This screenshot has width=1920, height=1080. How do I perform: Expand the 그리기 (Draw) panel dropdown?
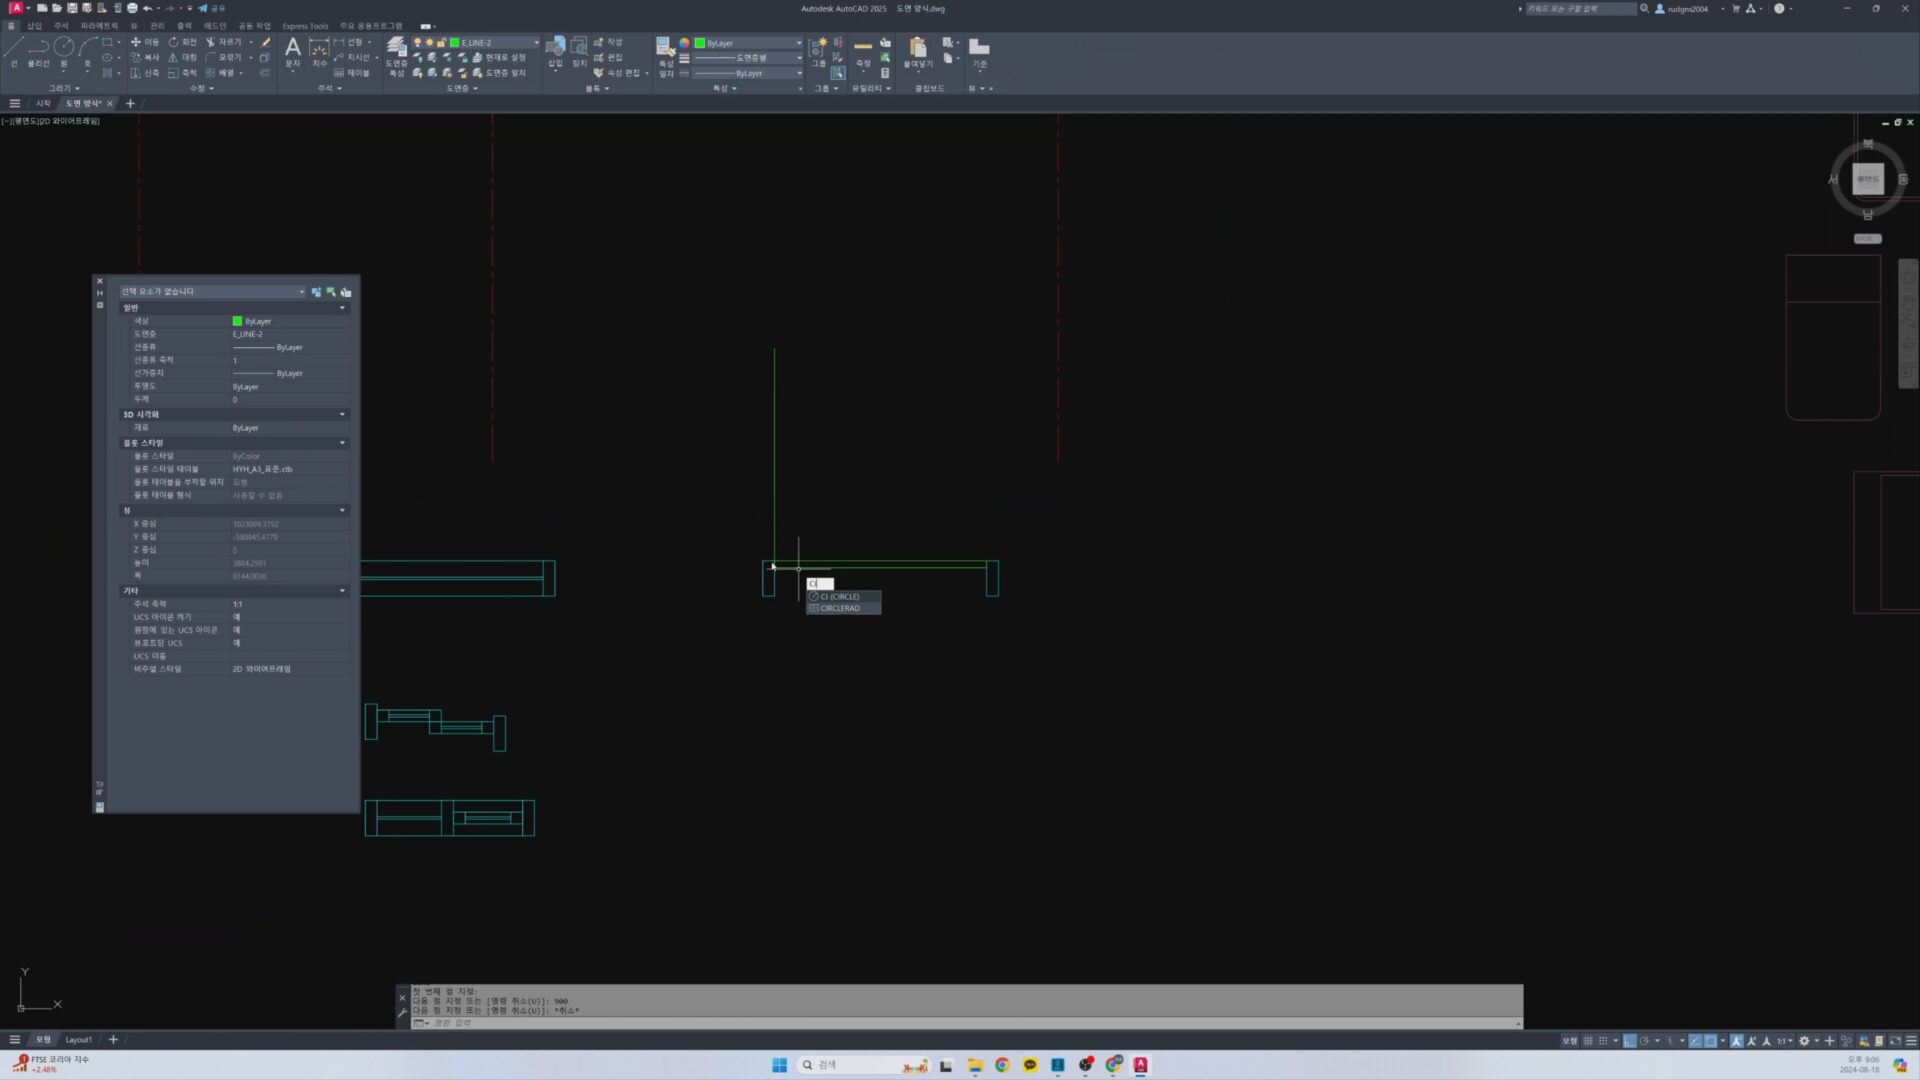tap(64, 88)
